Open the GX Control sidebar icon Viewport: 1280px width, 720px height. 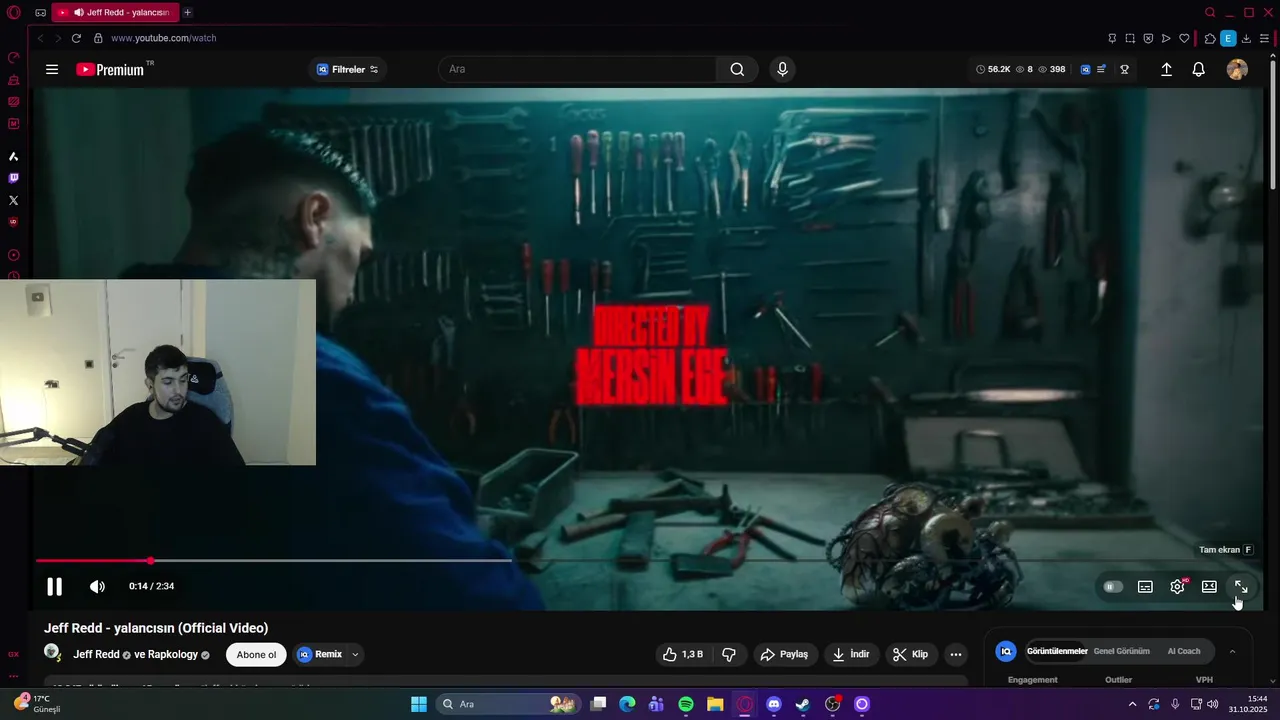13,57
